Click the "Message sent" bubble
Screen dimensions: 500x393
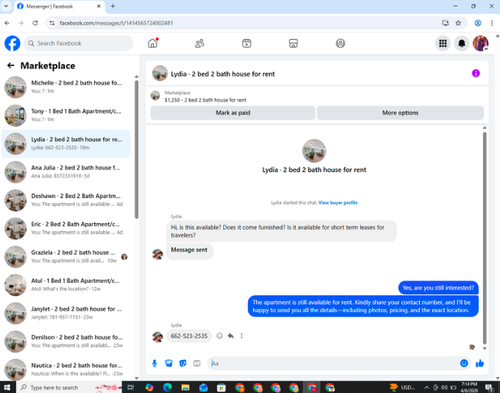pyautogui.click(x=189, y=250)
